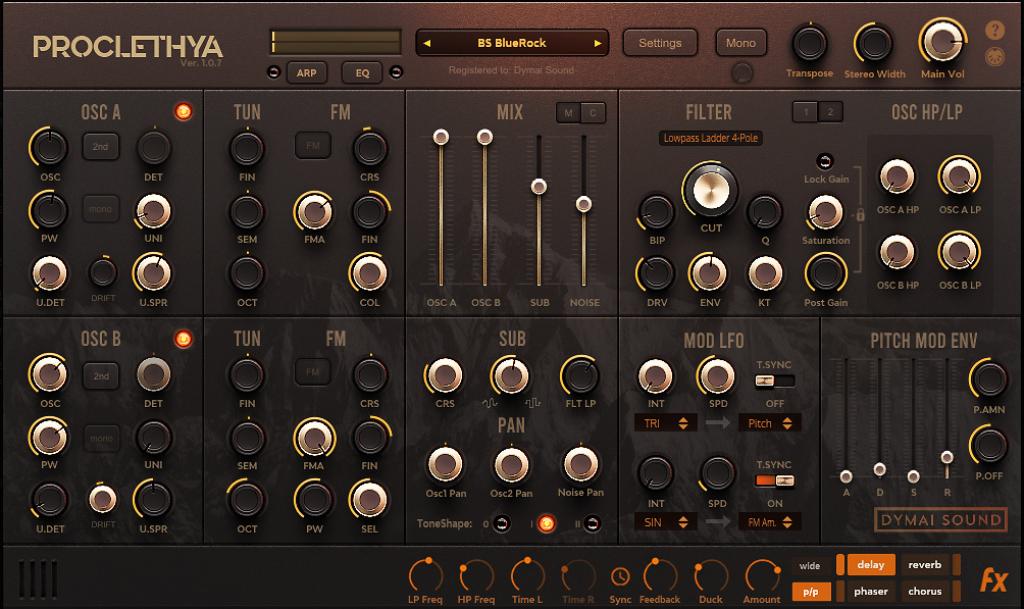Toggle the OSC A 2nd button
Screen dimensions: 1024x609
click(101, 146)
